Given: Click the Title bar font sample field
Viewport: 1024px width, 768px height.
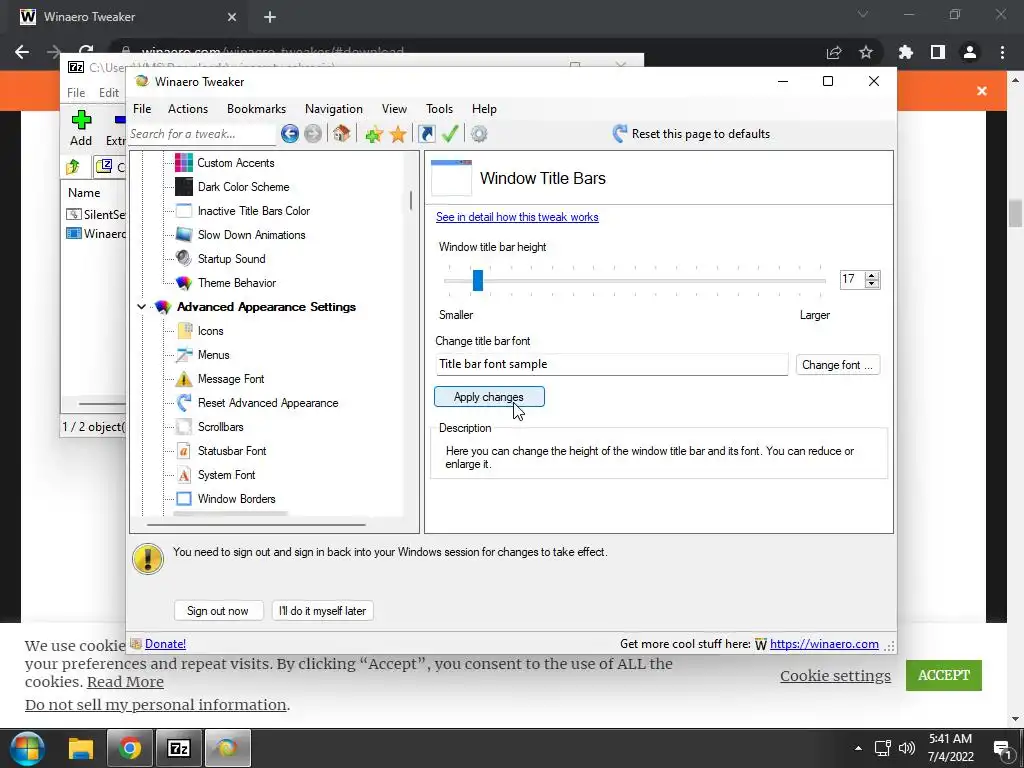Looking at the screenshot, I should pos(612,364).
